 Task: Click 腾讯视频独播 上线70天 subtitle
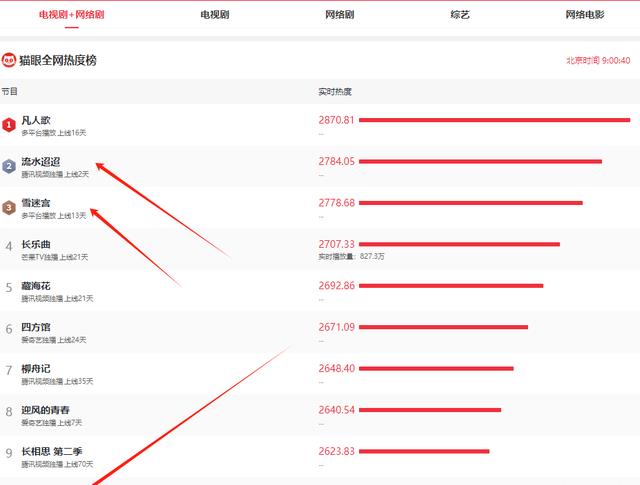coord(57,464)
